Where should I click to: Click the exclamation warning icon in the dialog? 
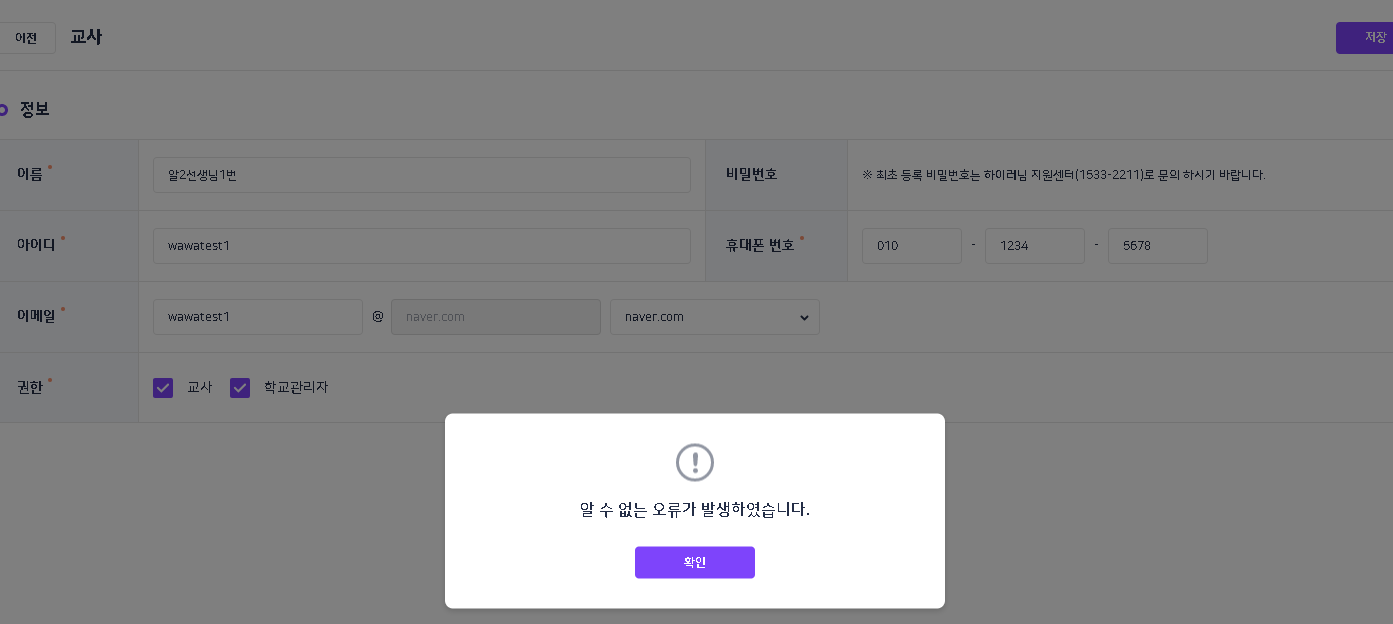pos(695,462)
